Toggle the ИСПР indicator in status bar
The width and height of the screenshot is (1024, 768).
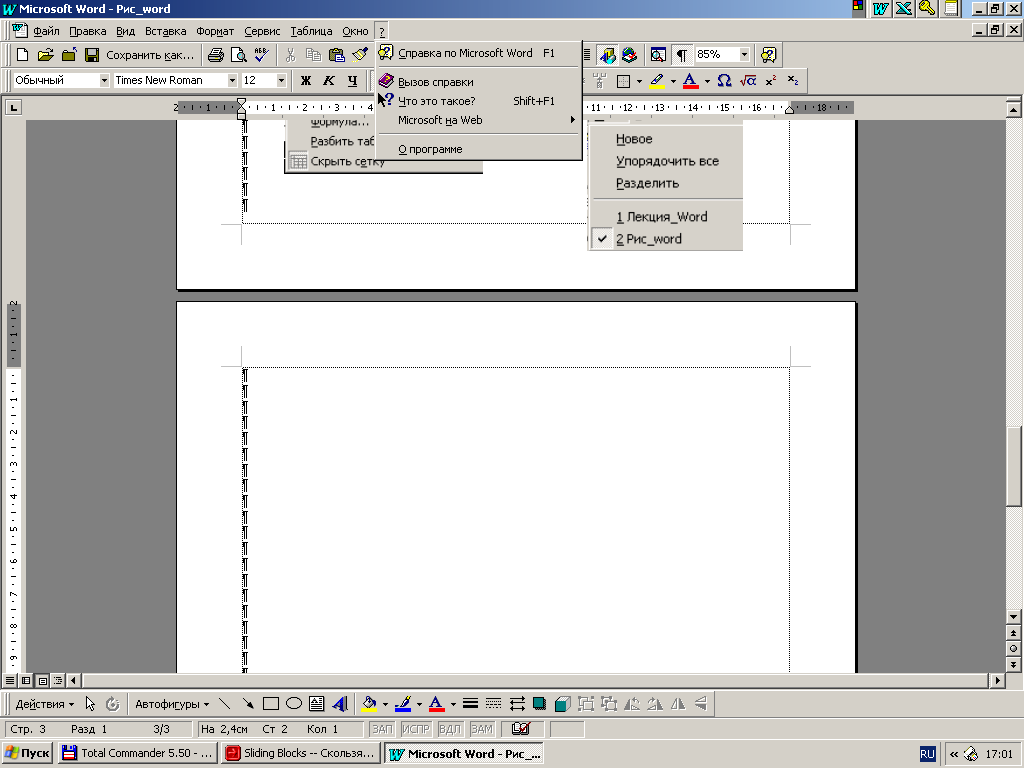pyautogui.click(x=416, y=729)
